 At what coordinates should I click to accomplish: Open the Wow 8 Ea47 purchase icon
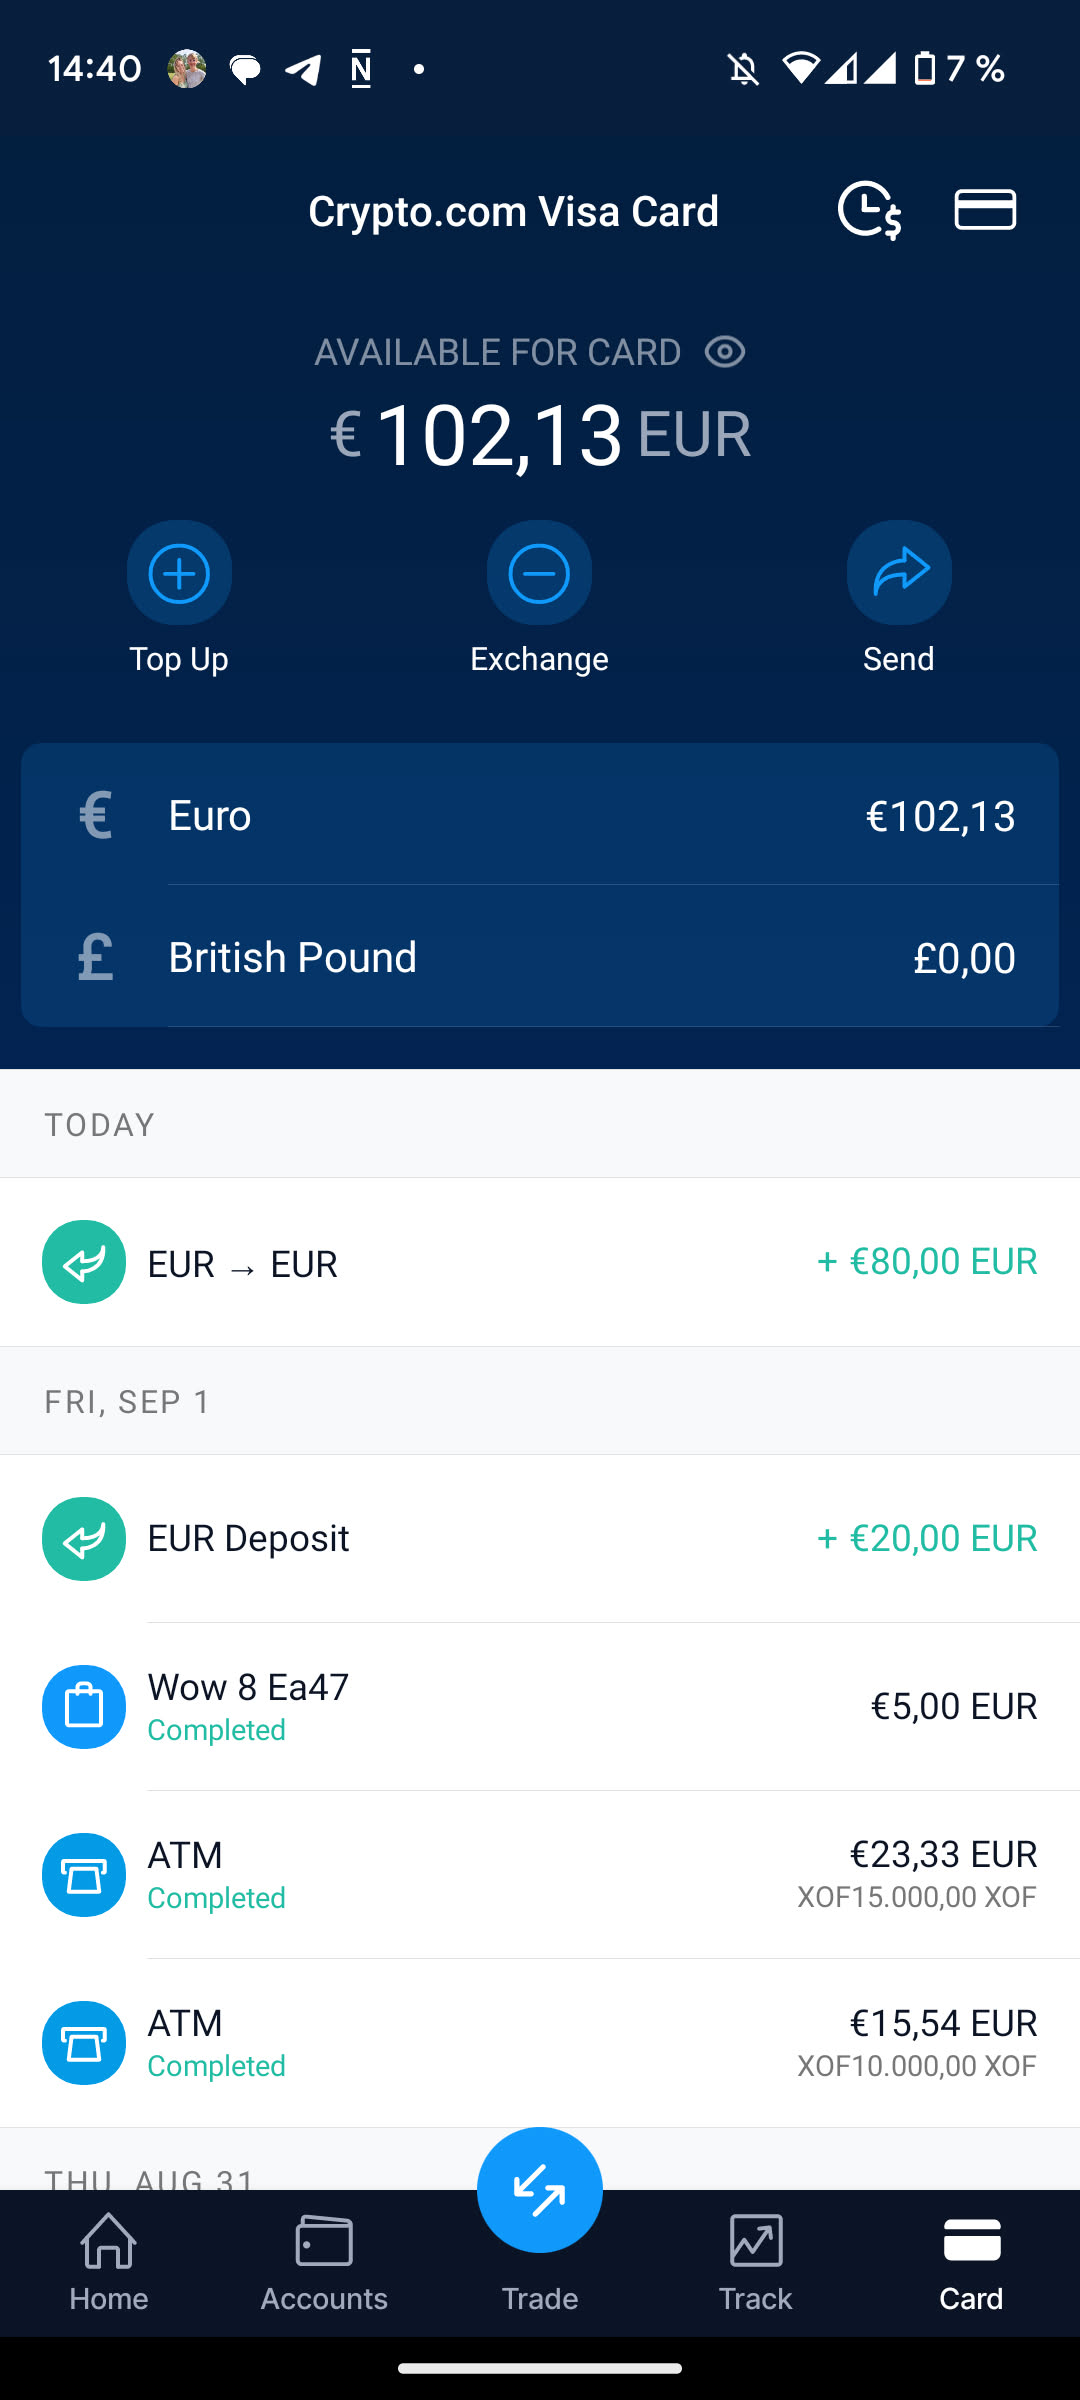[84, 1706]
